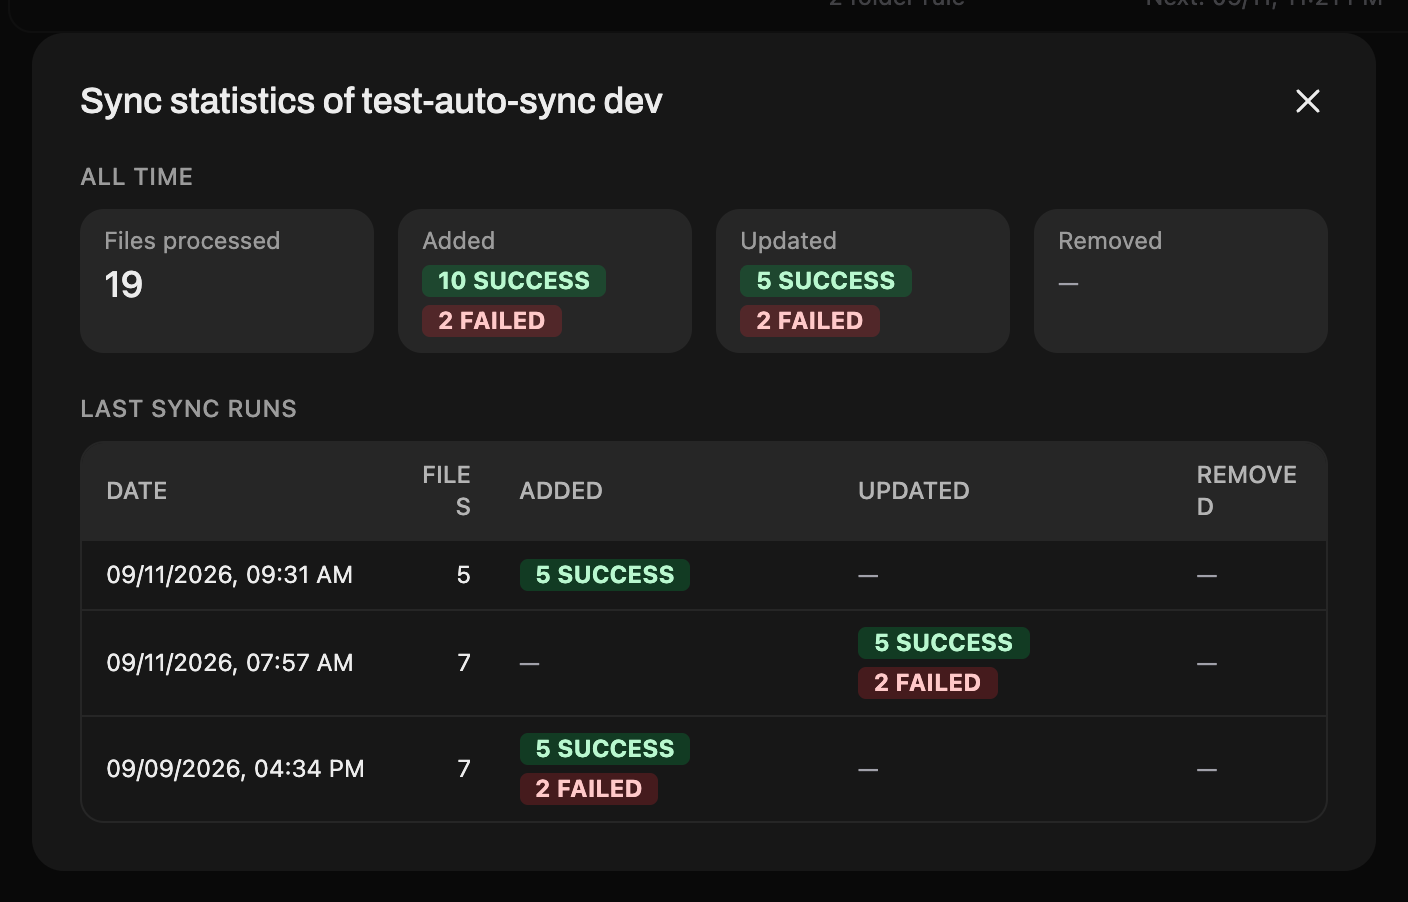Click the ADDED column header

[x=561, y=491]
